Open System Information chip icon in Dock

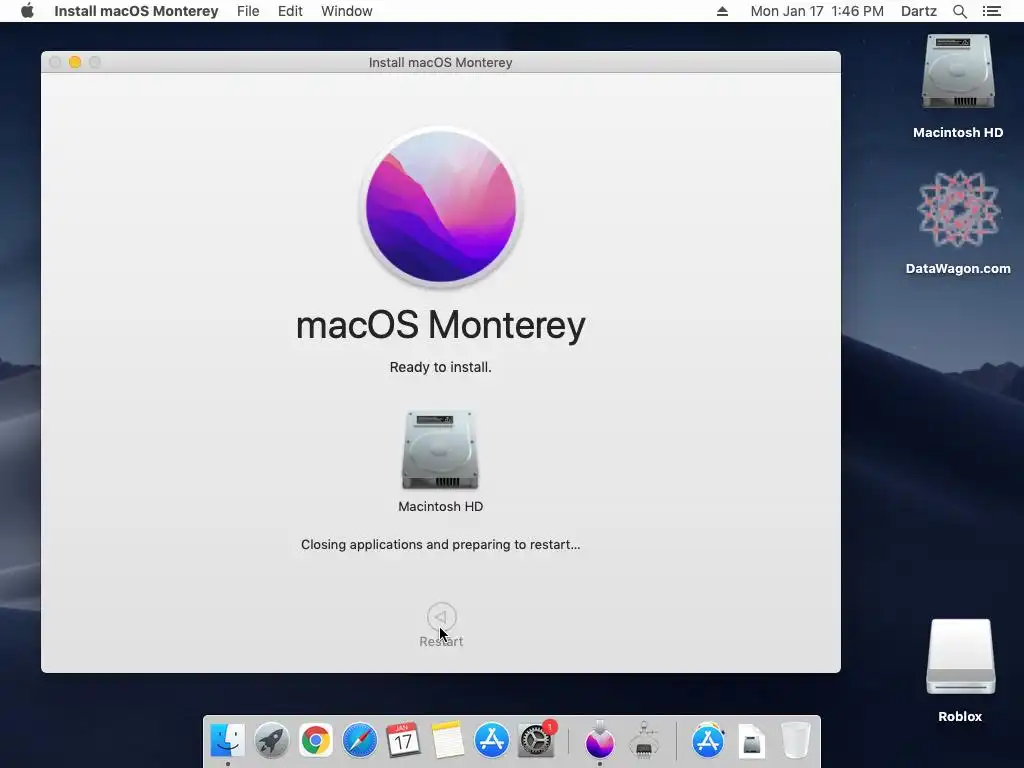coord(644,740)
